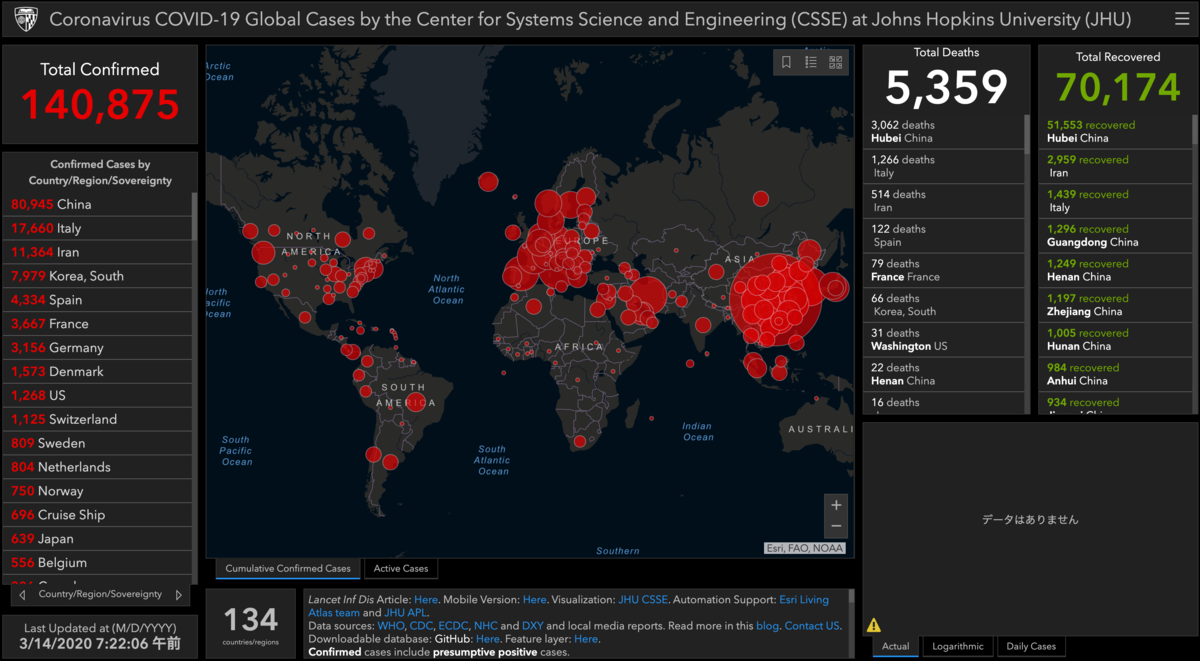
Task: Open the DXY data source link
Action: (533, 626)
